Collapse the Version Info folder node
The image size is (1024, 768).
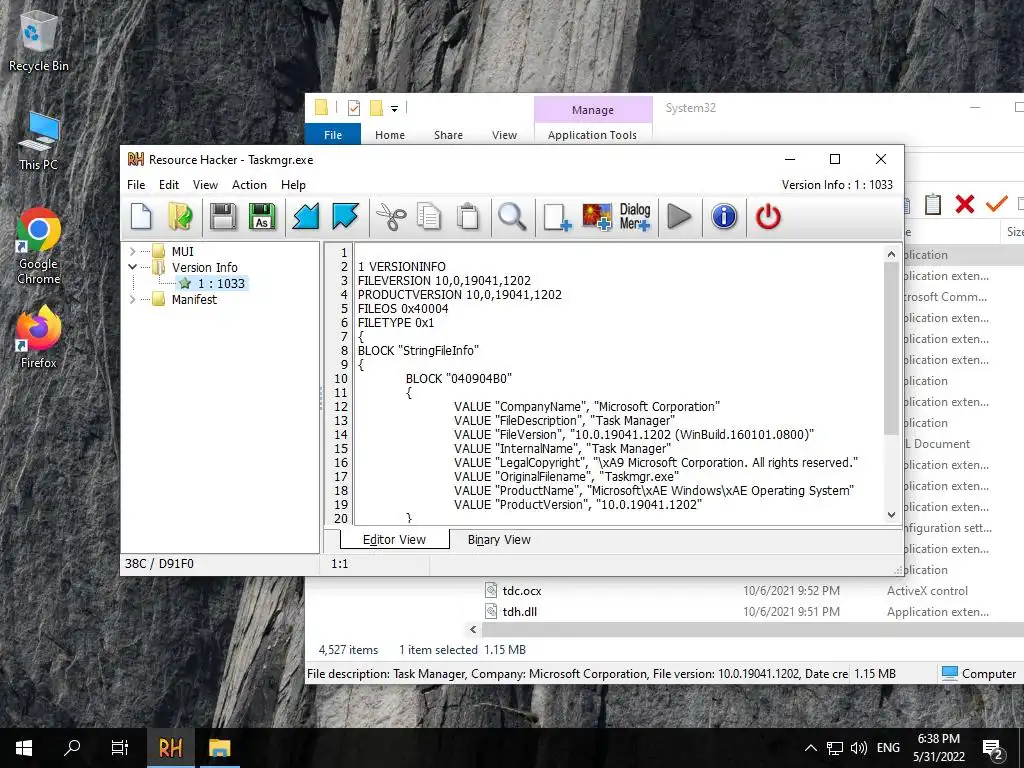tap(133, 267)
